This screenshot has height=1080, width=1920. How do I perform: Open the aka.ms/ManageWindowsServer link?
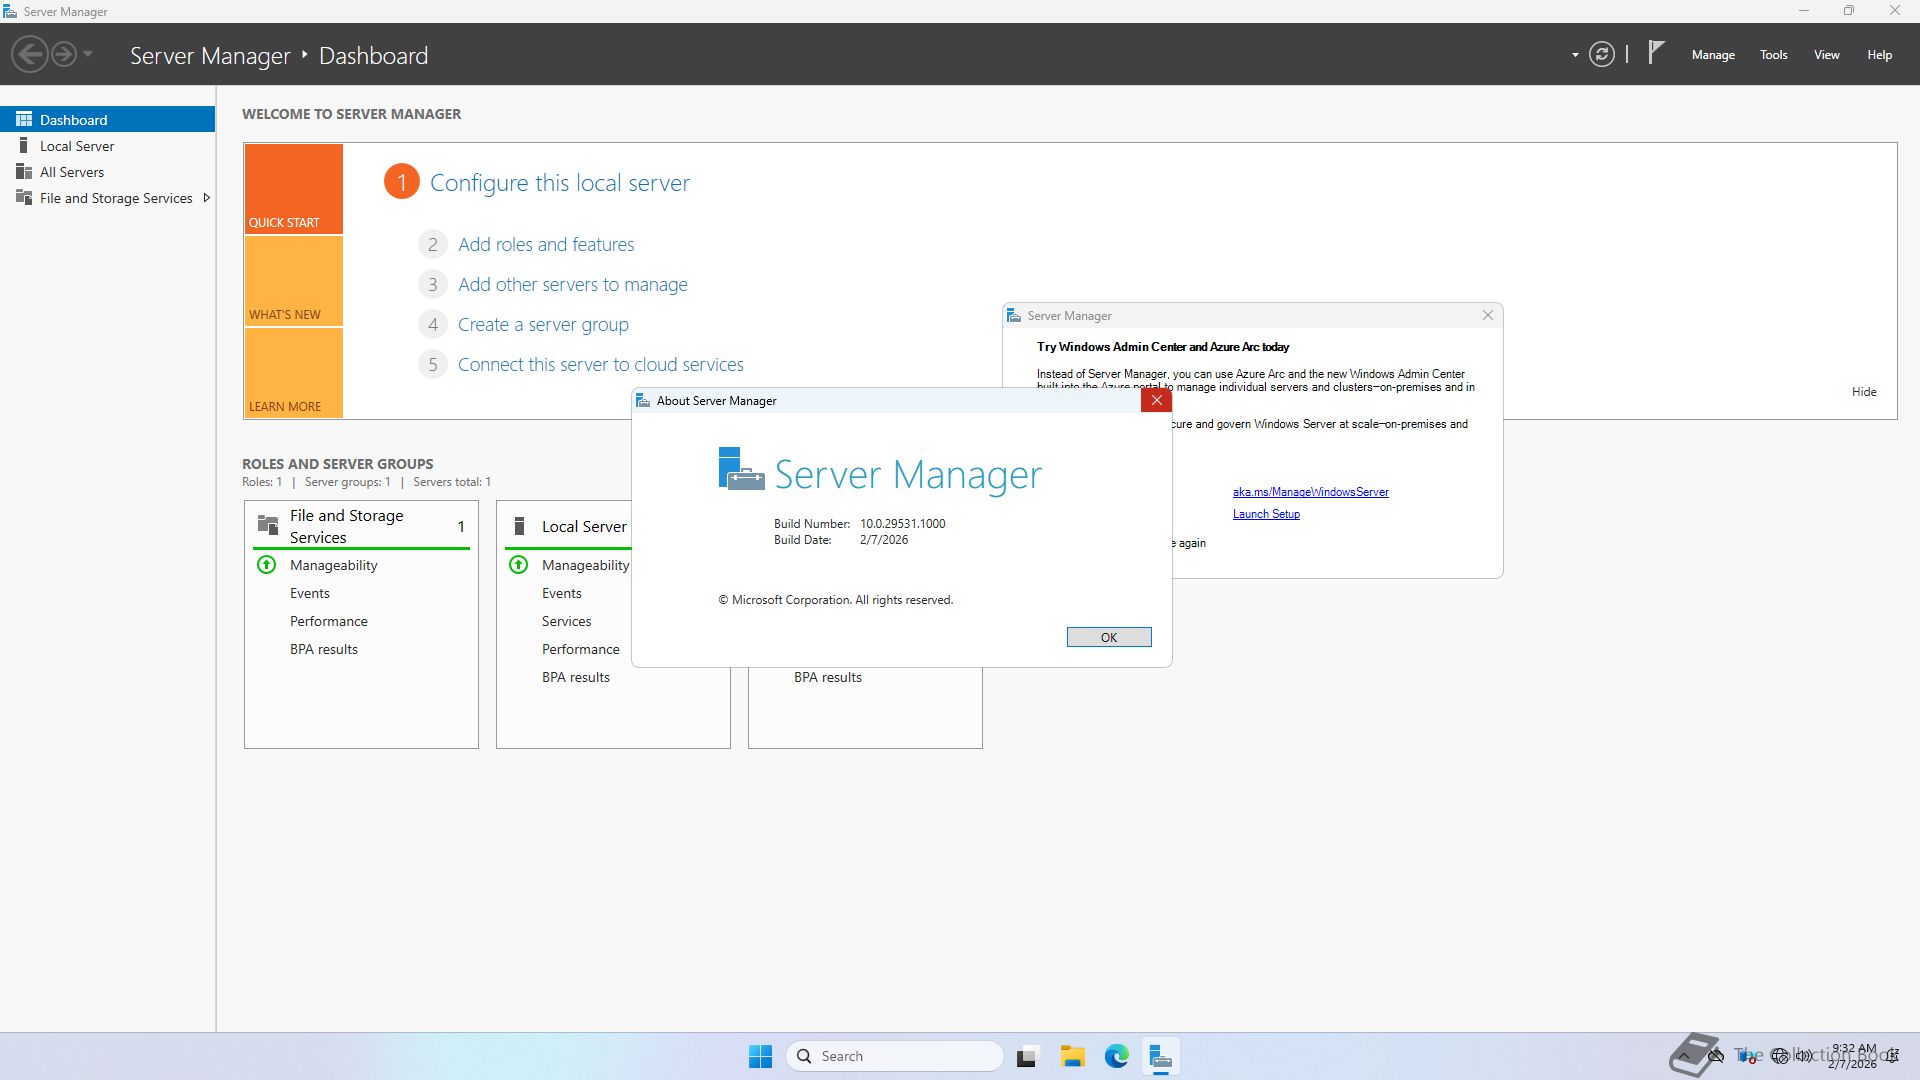[1310, 492]
